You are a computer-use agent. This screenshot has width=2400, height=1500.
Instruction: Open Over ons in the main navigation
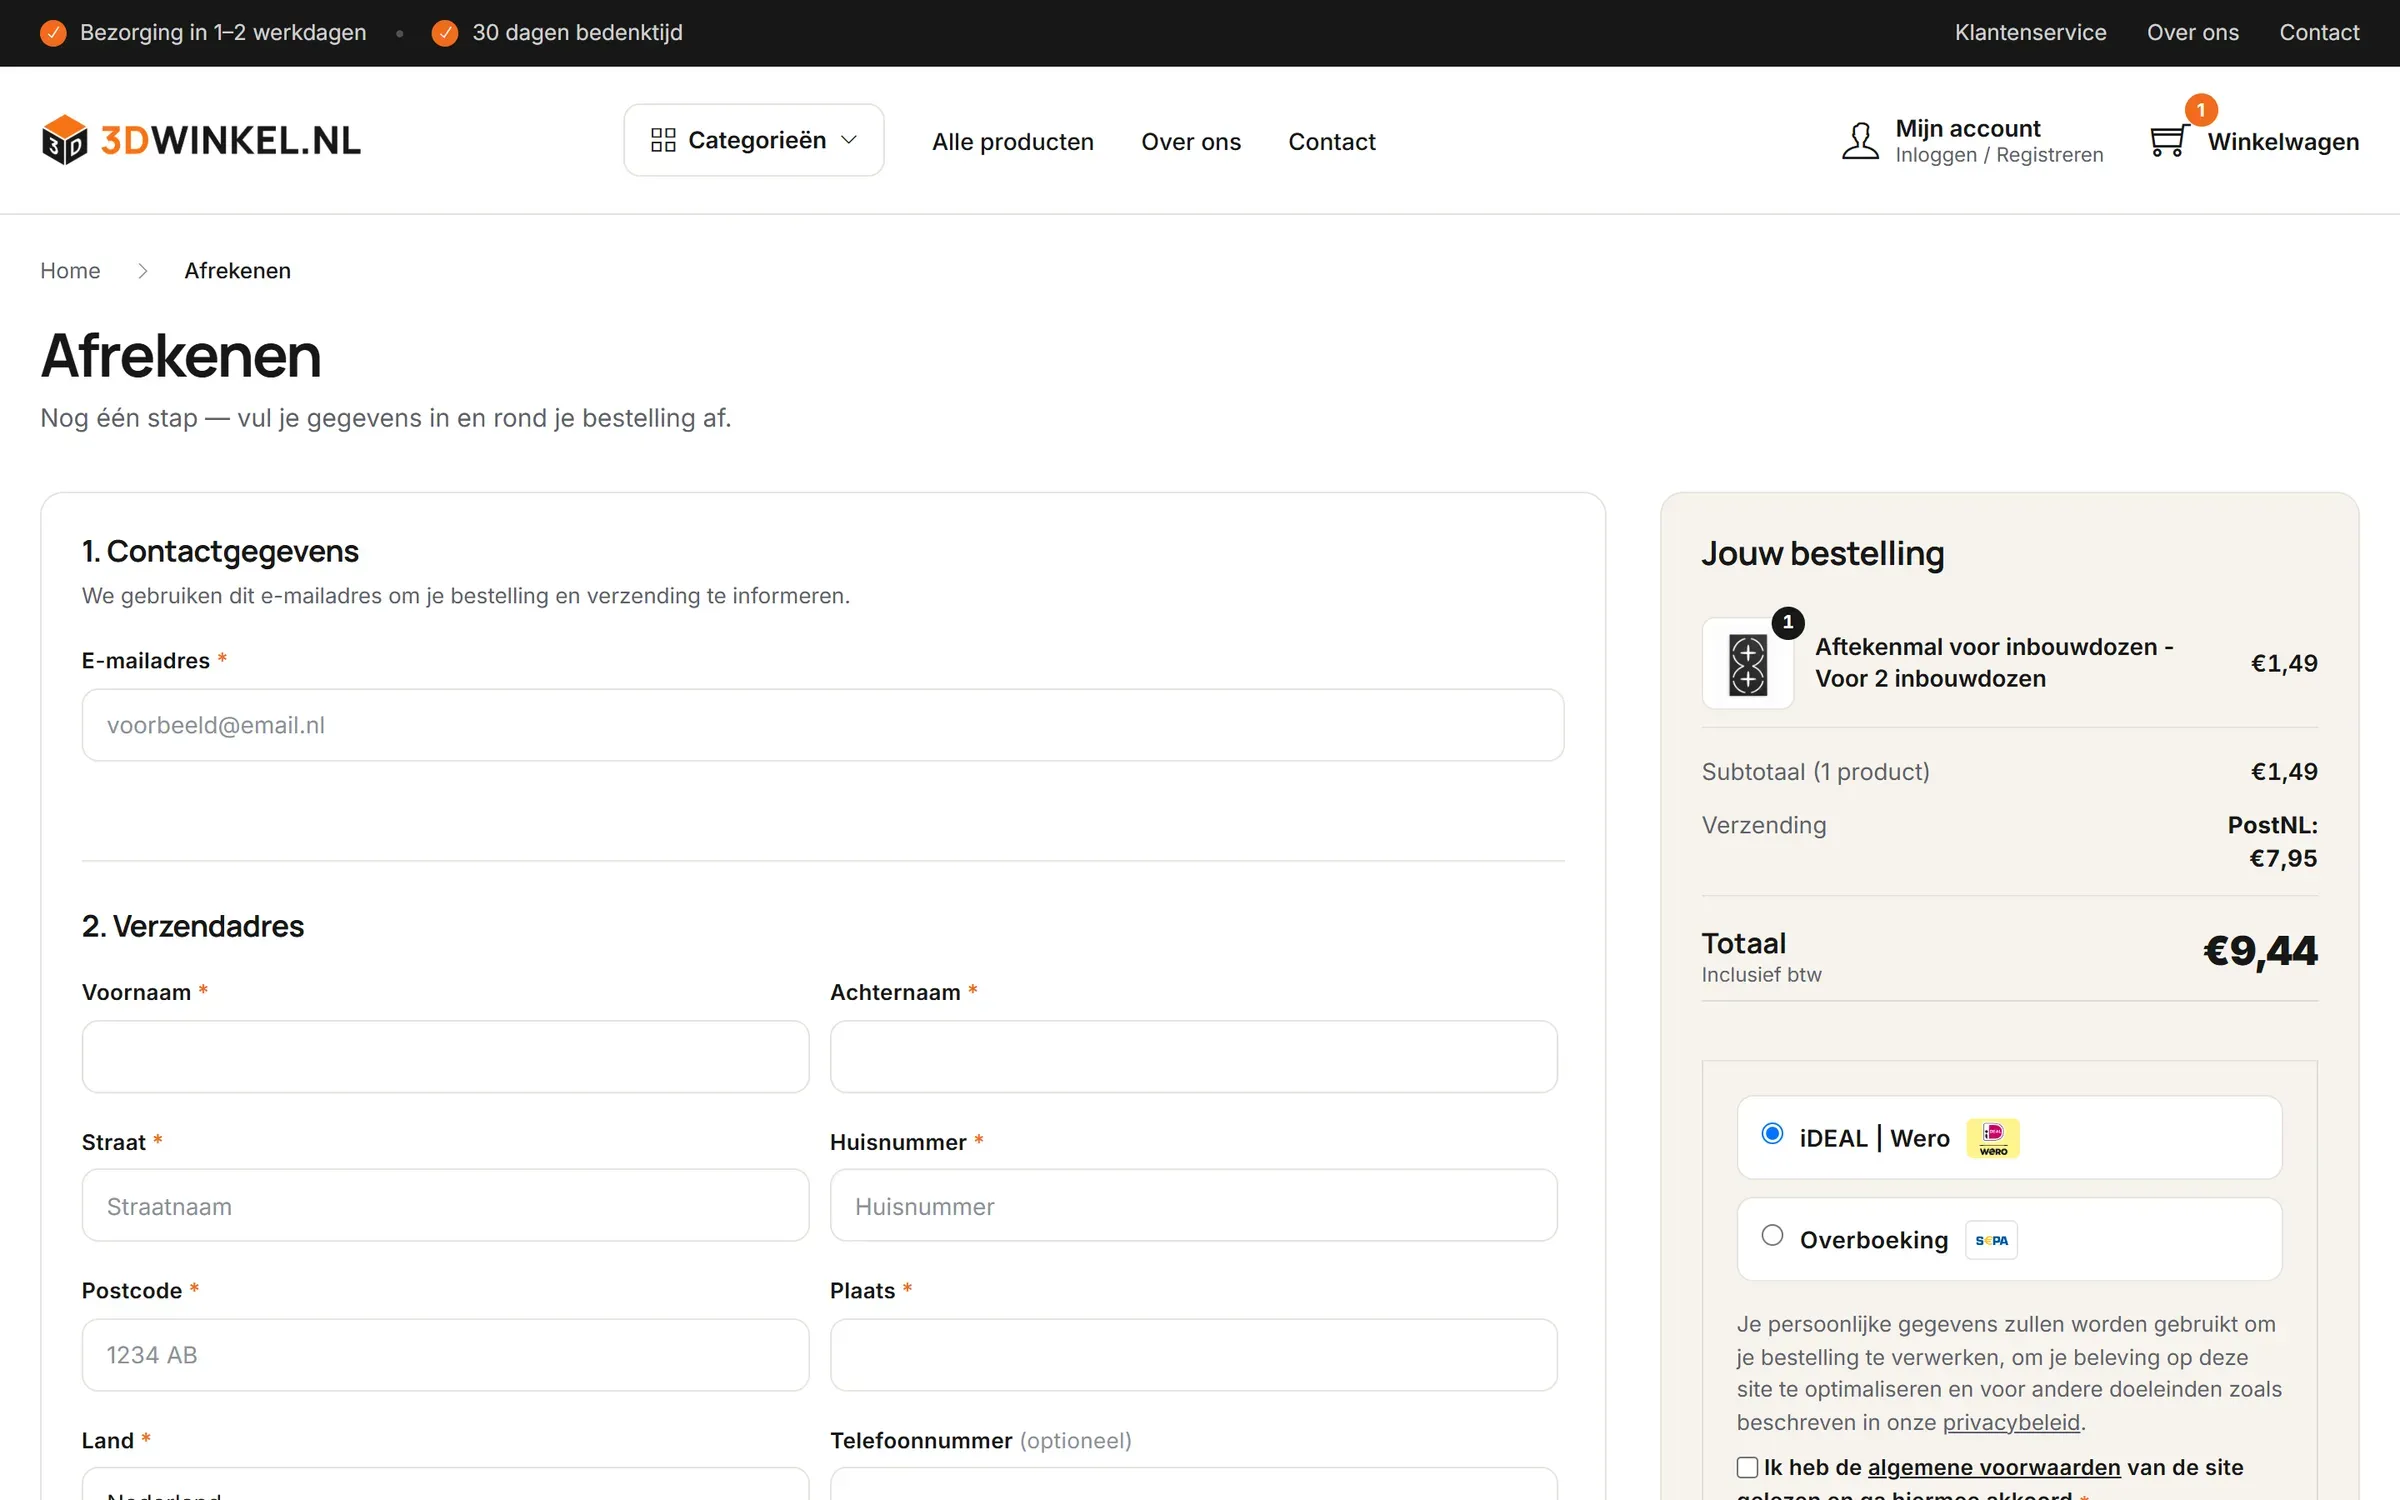pos(1190,142)
